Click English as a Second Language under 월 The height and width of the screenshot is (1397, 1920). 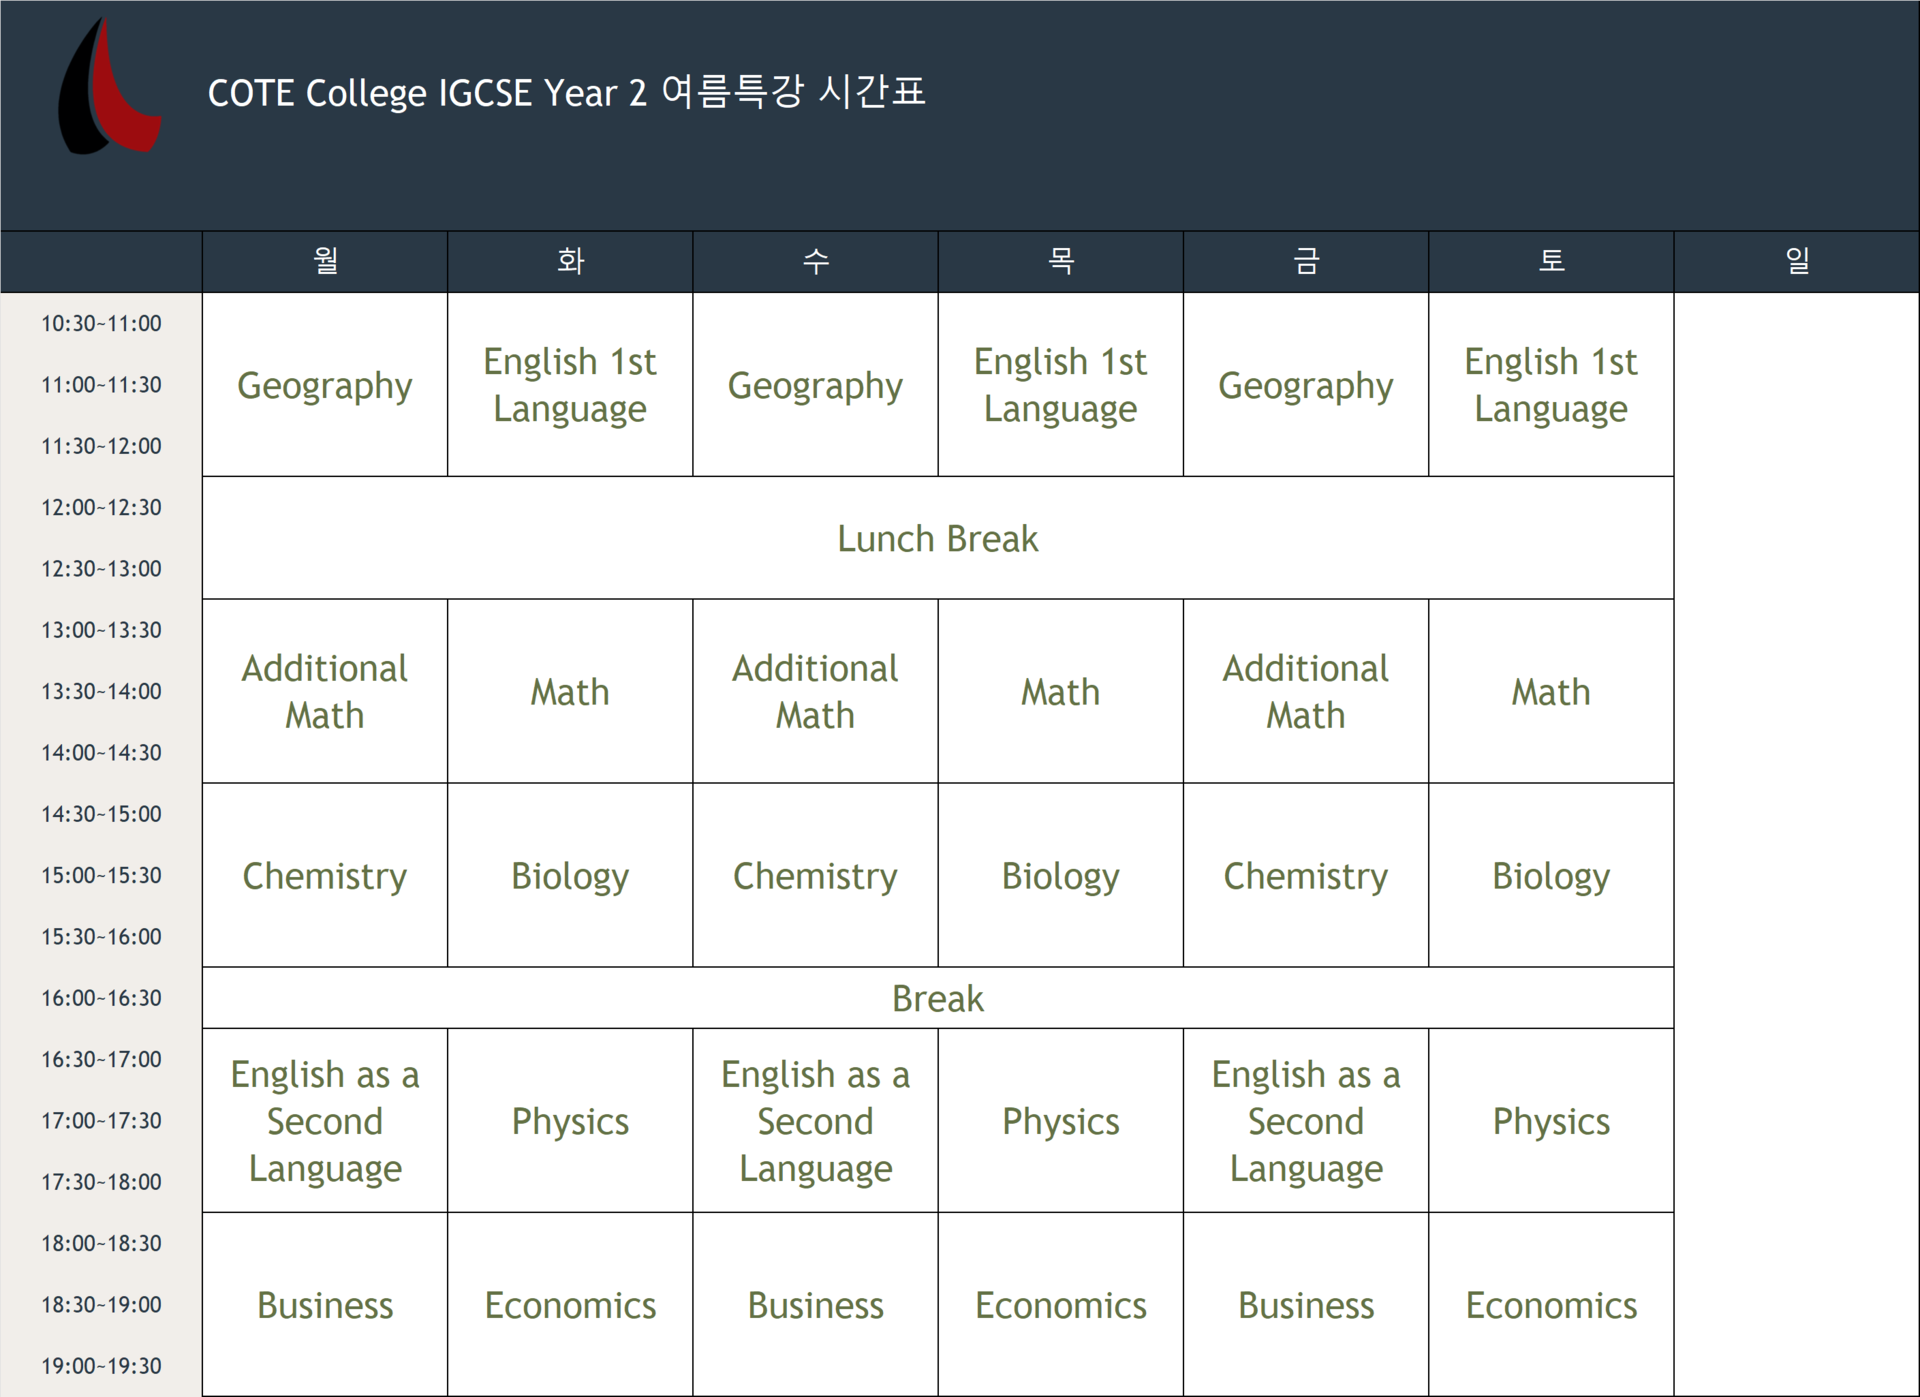pyautogui.click(x=325, y=1121)
